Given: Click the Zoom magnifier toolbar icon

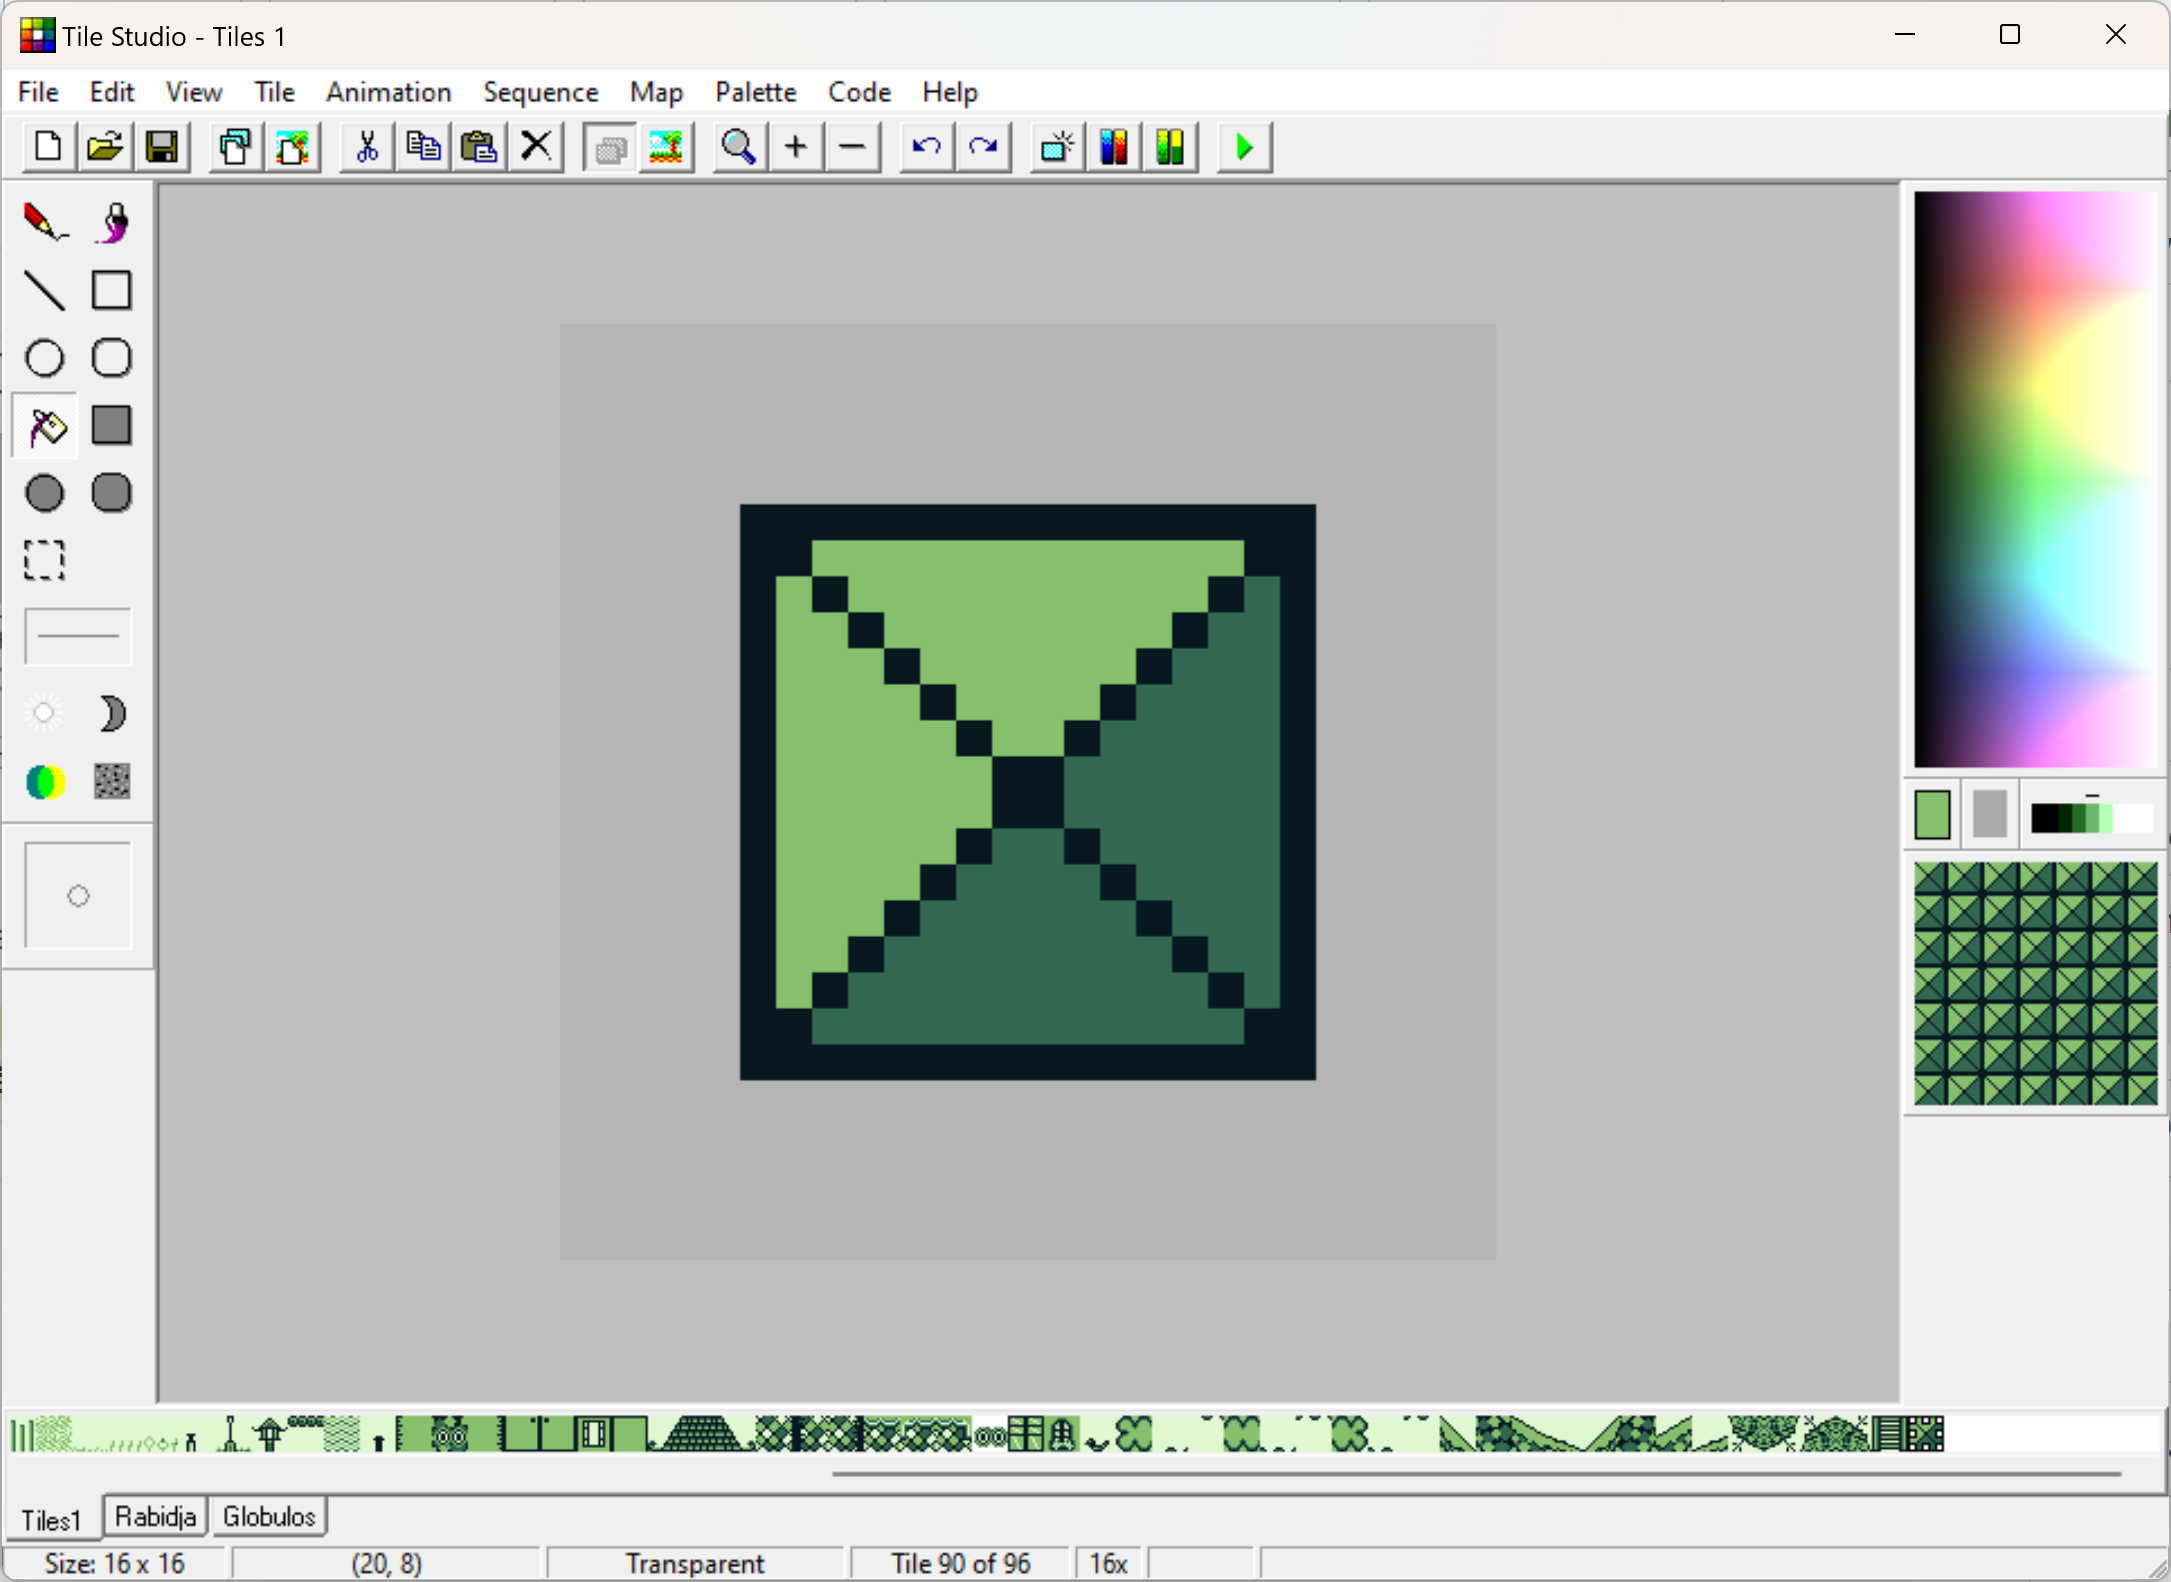Looking at the screenshot, I should tap(739, 147).
